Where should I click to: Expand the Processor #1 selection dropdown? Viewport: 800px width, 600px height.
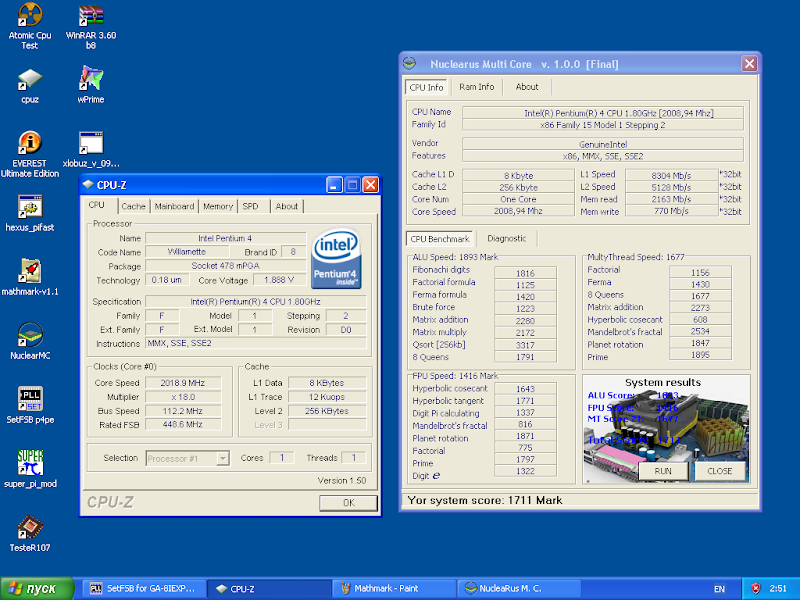coord(222,458)
